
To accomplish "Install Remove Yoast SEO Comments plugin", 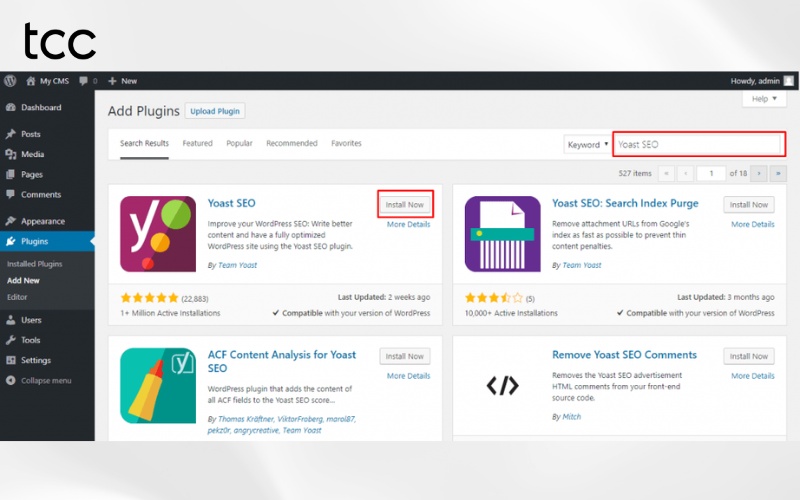I will [x=748, y=356].
